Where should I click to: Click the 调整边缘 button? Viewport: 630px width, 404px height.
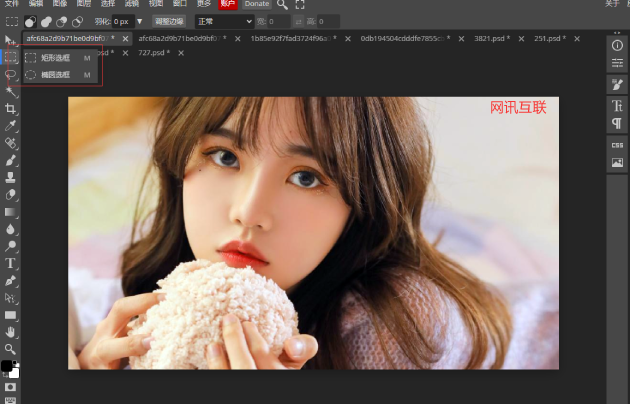point(169,21)
